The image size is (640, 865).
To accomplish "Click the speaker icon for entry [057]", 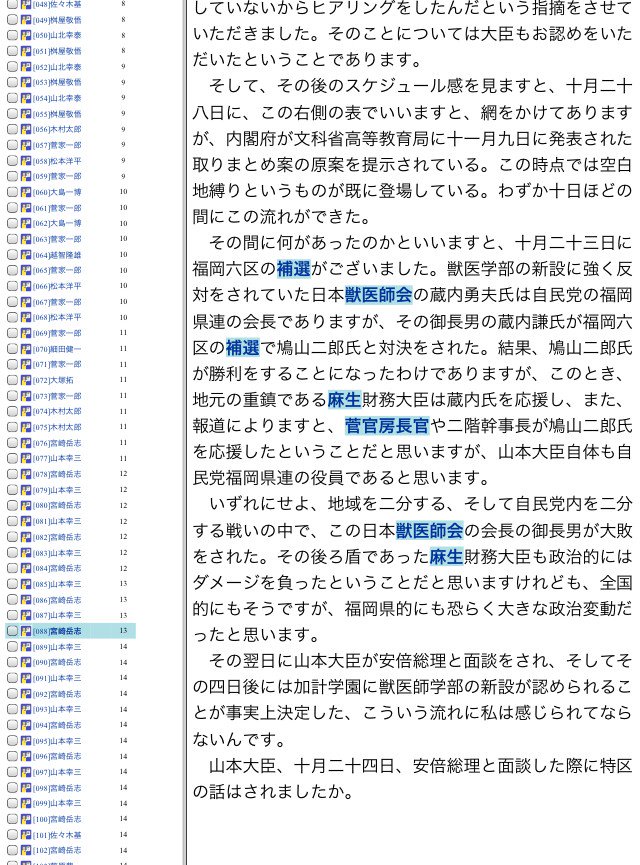I will [26, 145].
